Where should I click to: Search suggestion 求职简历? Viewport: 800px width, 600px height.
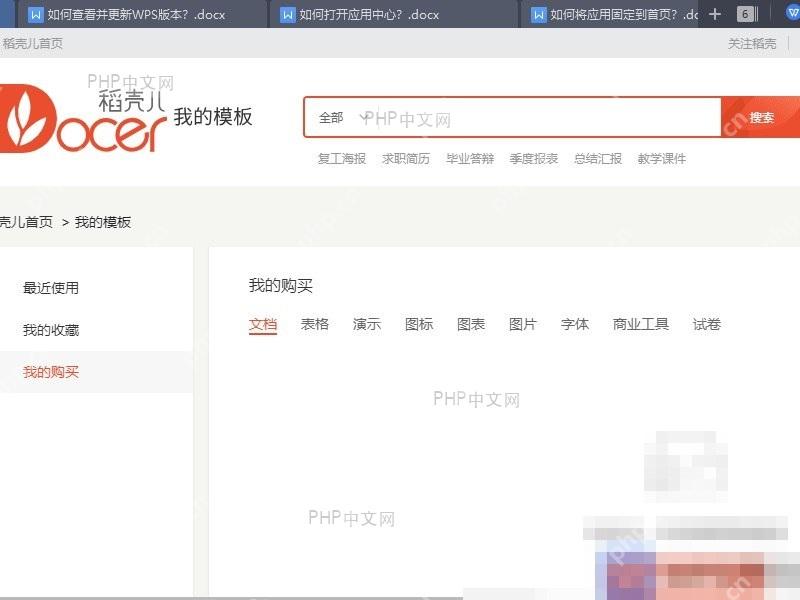(406, 159)
